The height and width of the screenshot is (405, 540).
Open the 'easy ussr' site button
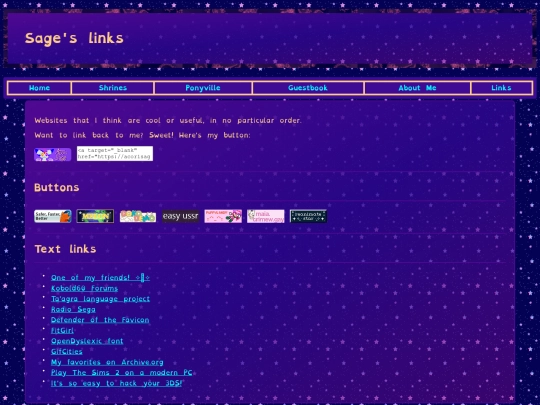(x=180, y=216)
